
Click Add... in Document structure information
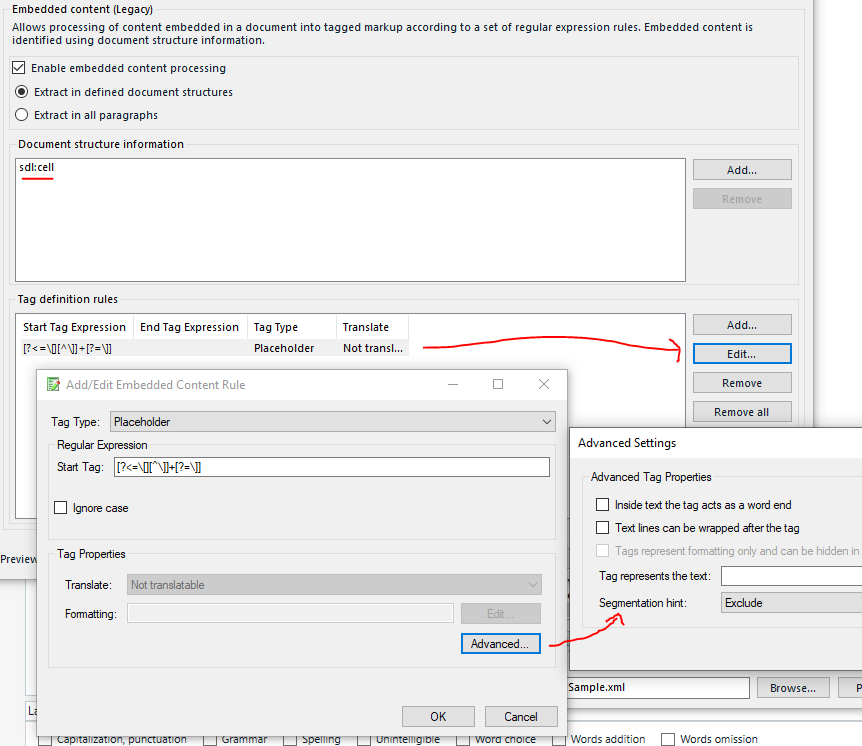(741, 170)
